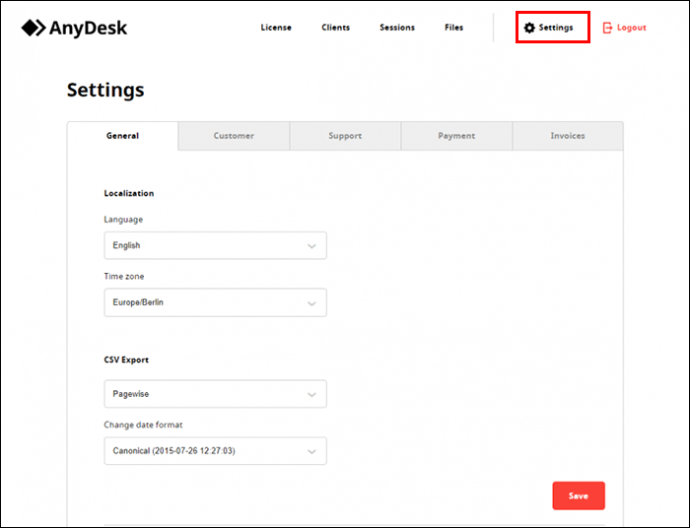The height and width of the screenshot is (528, 690).
Task: Switch to the Customer tab
Action: pos(234,136)
